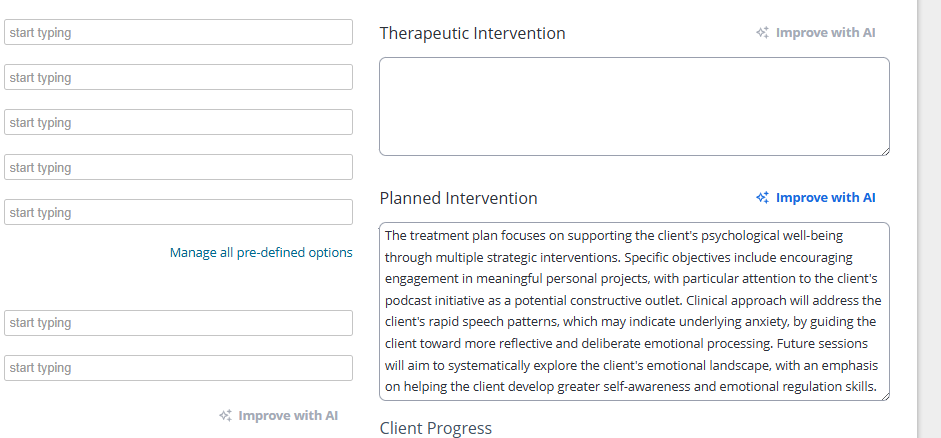Click the bottommost 'start typing' input field
Screen dimensions: 941x438
pyautogui.click(x=178, y=368)
